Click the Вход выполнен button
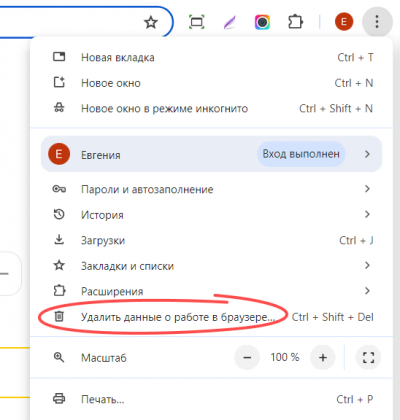 click(301, 154)
